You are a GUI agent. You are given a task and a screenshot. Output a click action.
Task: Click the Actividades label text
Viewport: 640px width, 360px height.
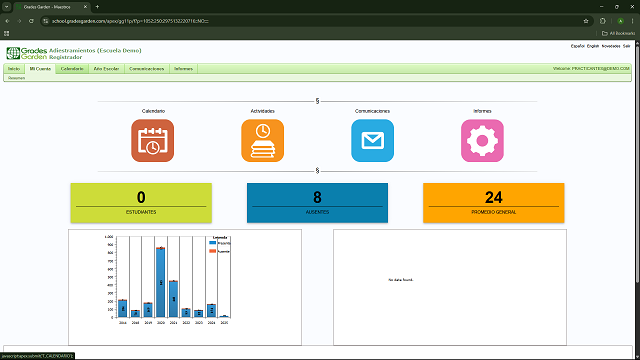(262, 111)
